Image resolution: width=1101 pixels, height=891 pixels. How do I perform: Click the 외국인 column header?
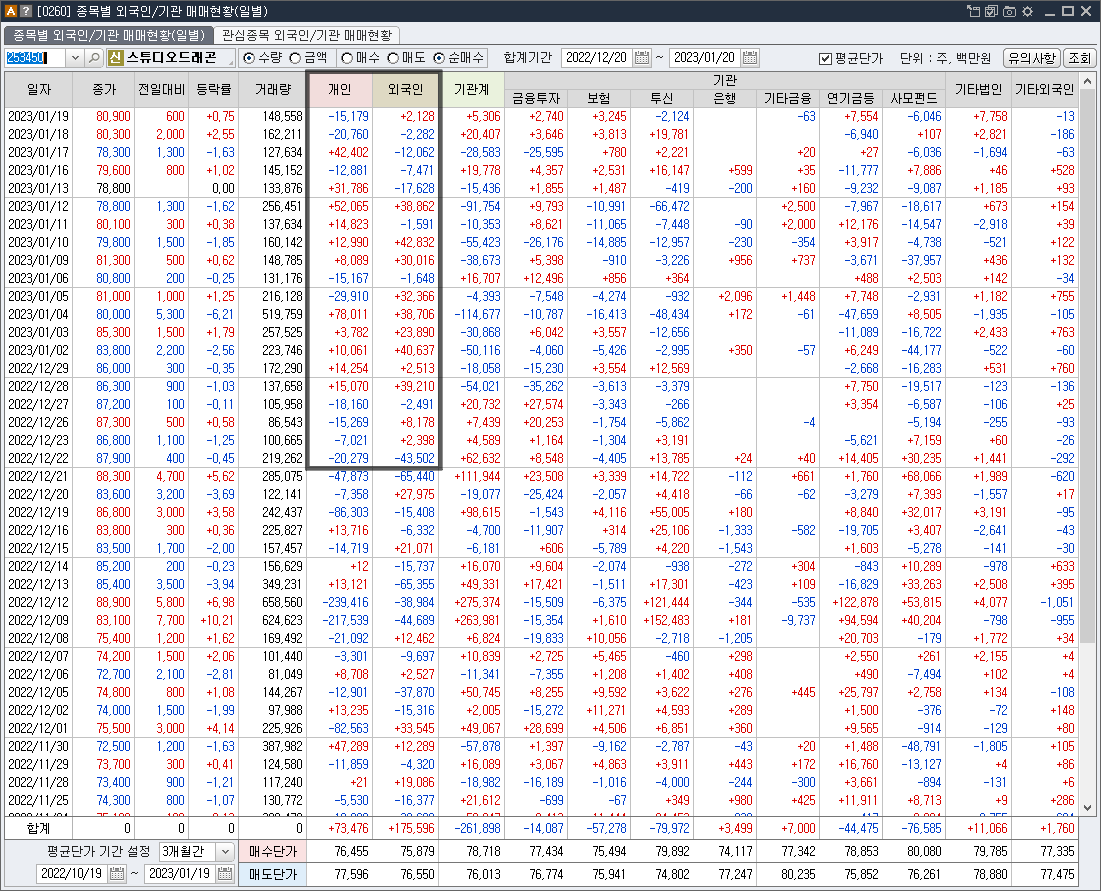(x=406, y=89)
